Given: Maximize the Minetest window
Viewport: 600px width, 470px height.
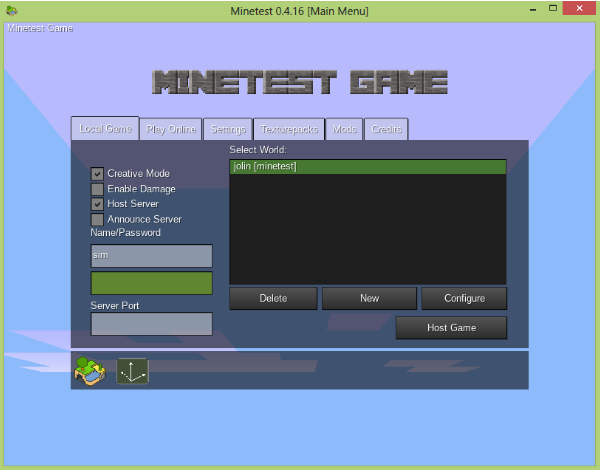Looking at the screenshot, I should [553, 8].
